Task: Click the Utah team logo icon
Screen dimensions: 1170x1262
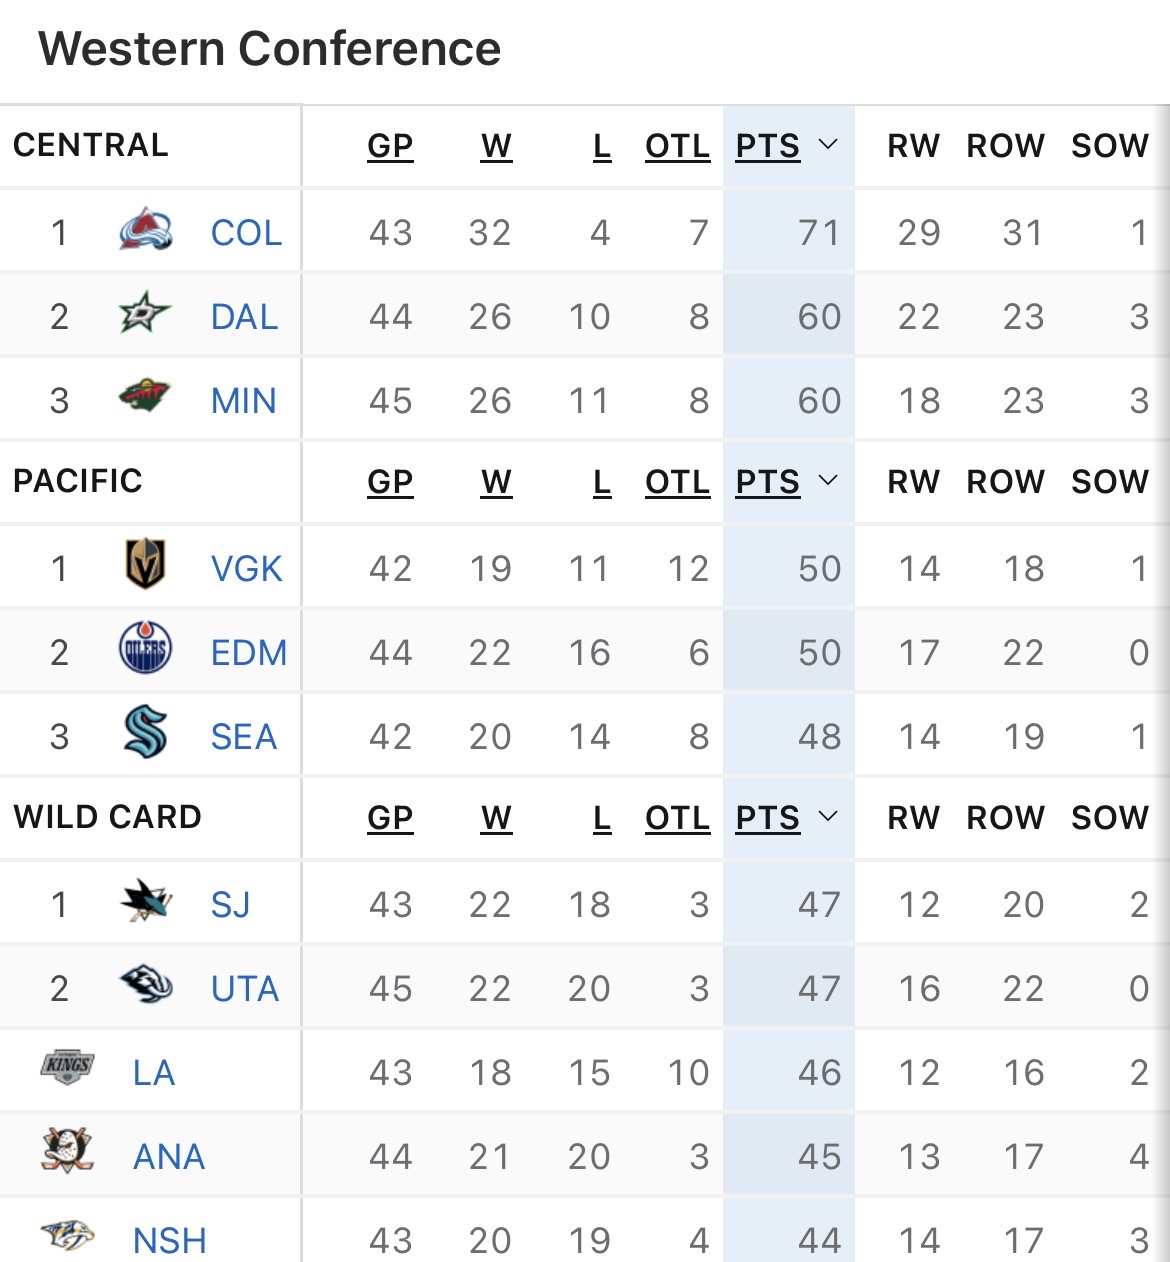Action: (x=145, y=986)
